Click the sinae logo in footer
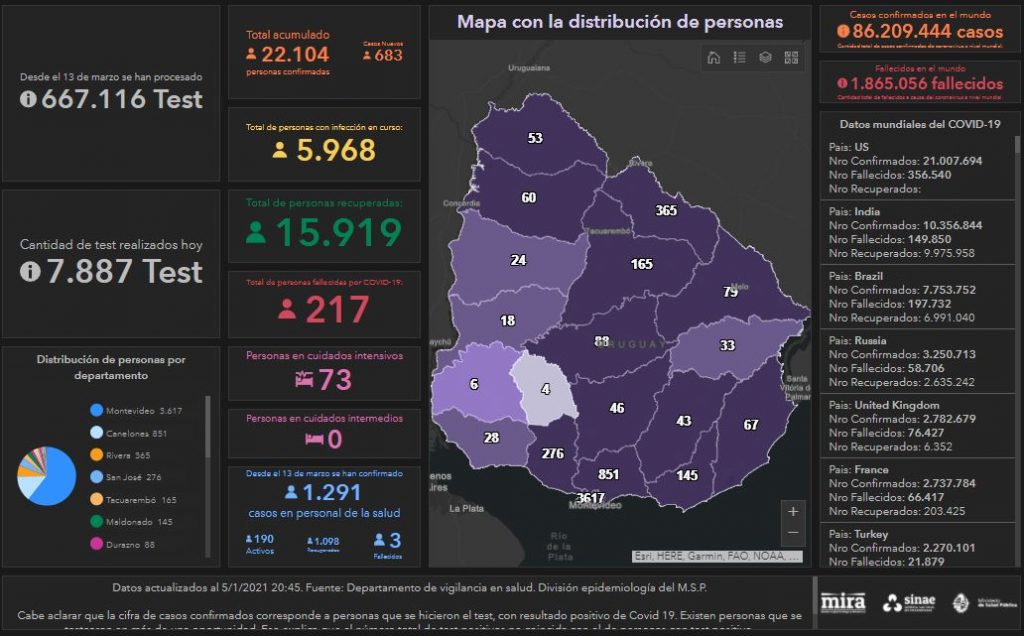The height and width of the screenshot is (636, 1024). pos(909,602)
